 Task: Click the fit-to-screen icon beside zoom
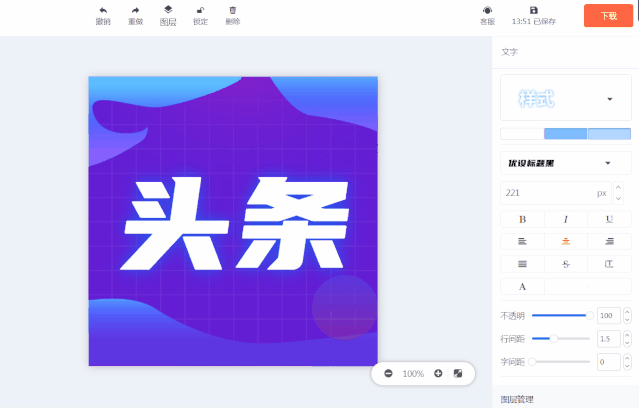pos(458,373)
